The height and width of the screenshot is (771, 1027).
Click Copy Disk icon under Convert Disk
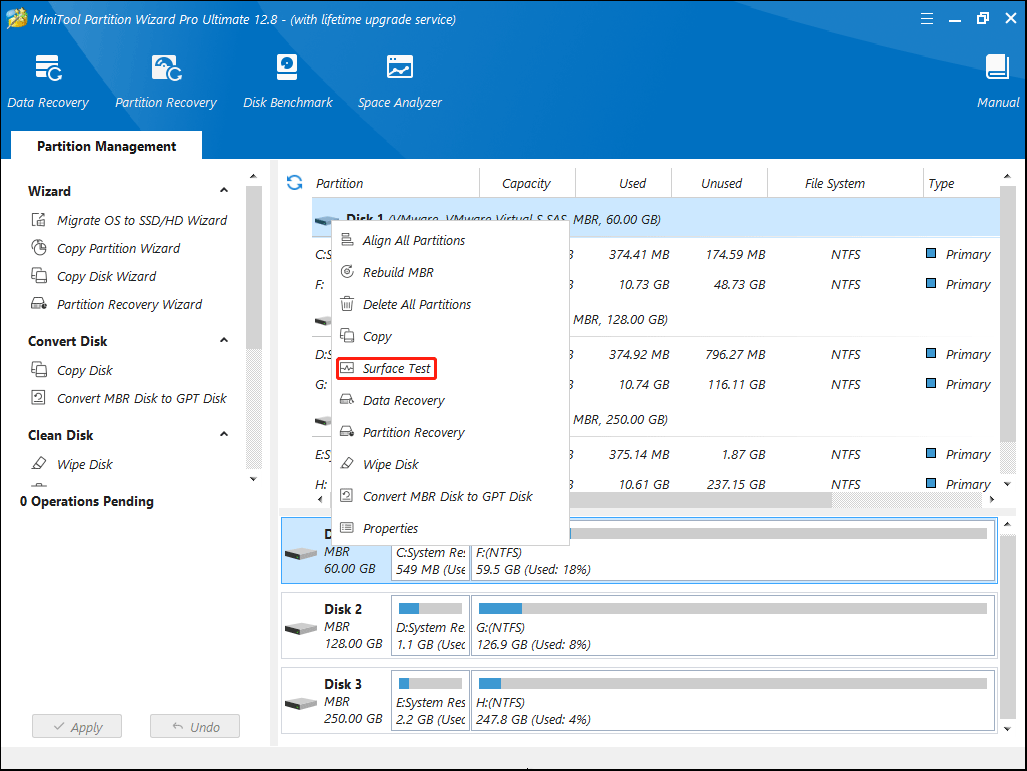coord(39,369)
